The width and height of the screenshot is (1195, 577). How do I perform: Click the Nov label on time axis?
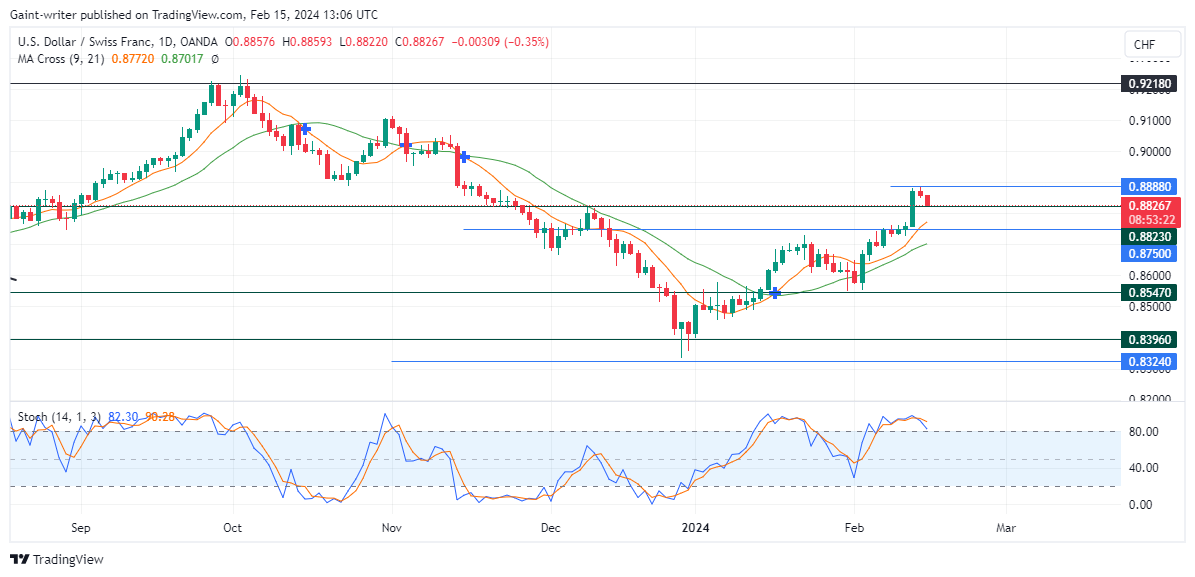click(392, 527)
